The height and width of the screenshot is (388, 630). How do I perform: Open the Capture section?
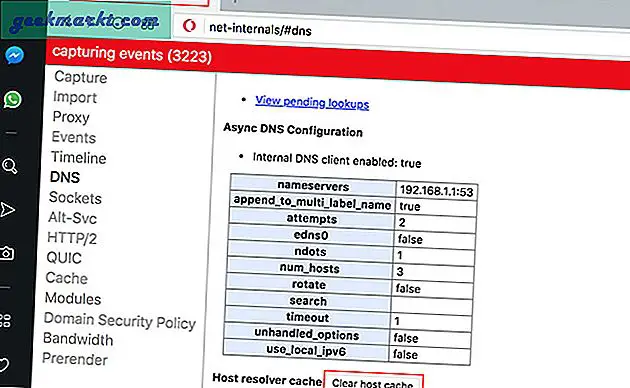coord(81,77)
